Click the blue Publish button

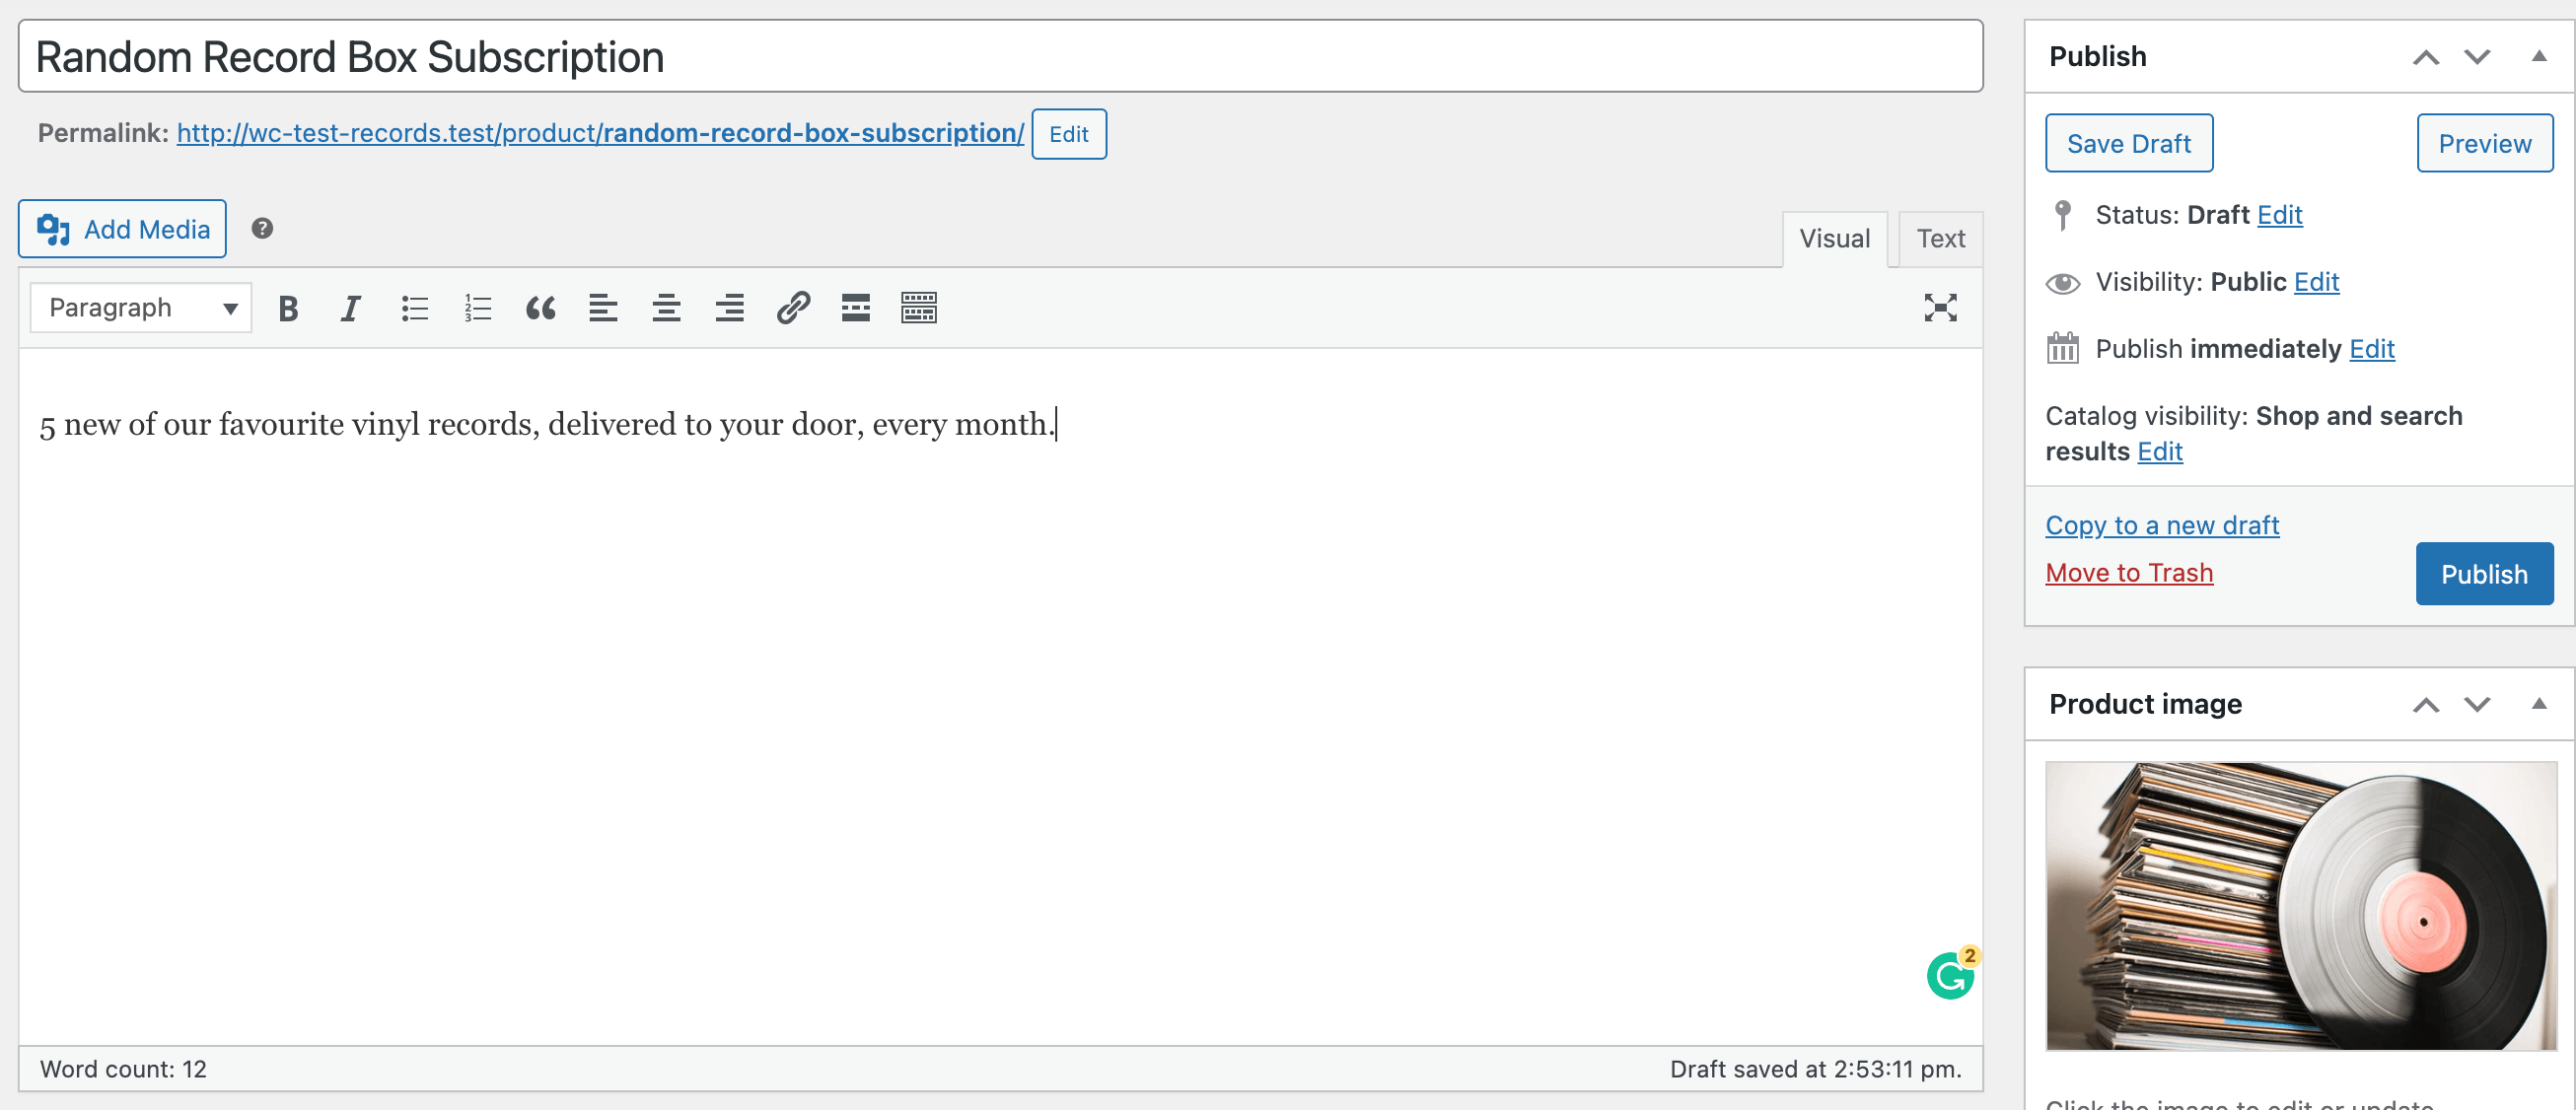pyautogui.click(x=2483, y=574)
